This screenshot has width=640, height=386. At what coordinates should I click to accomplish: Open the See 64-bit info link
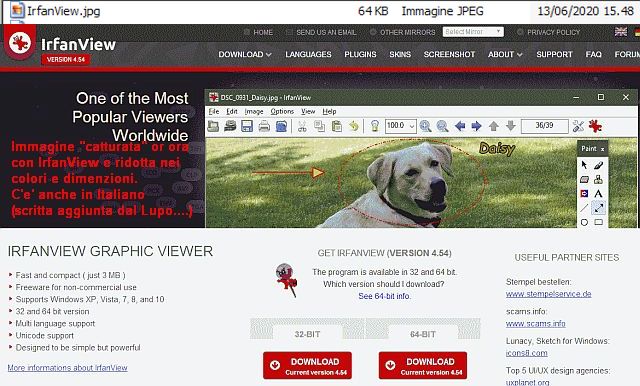(x=384, y=296)
